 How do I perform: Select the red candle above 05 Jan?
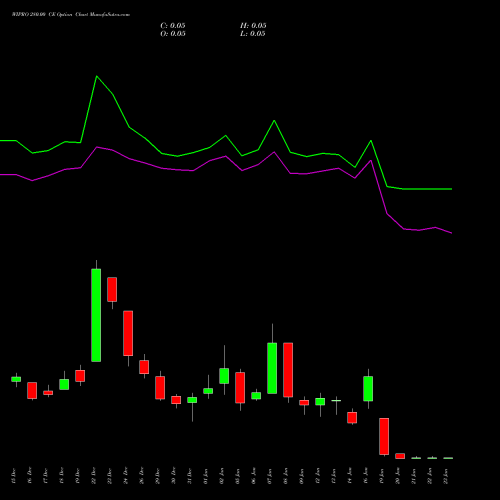[240, 388]
